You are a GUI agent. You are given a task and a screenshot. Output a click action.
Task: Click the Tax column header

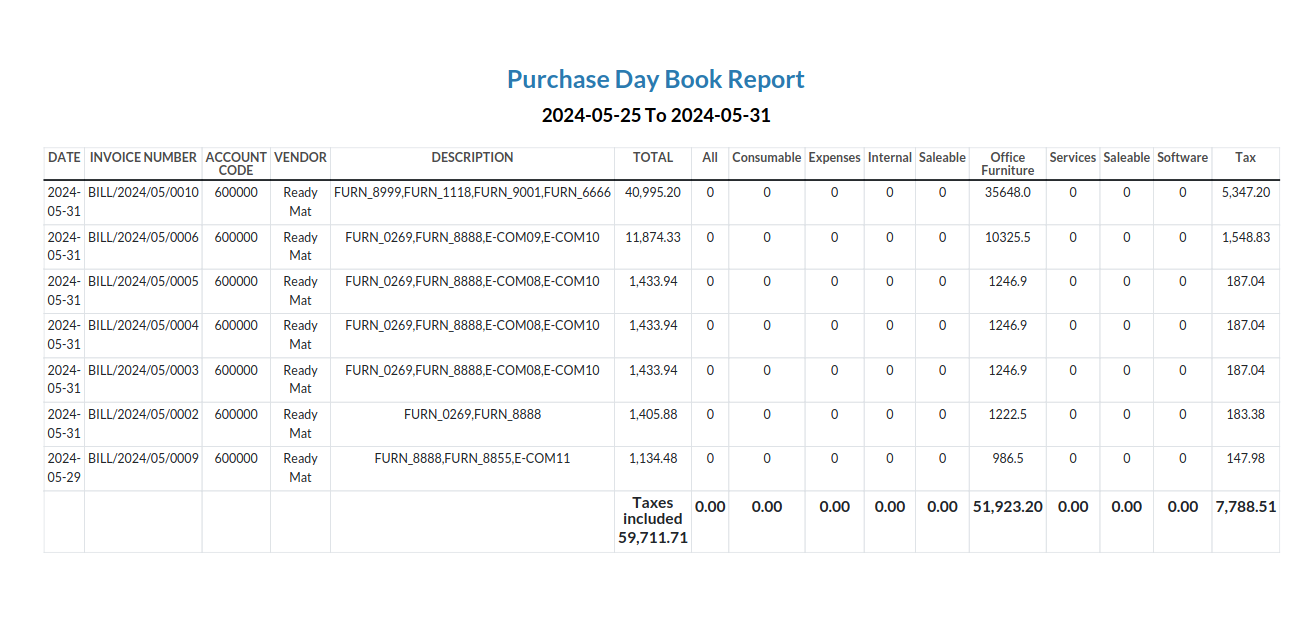1245,158
